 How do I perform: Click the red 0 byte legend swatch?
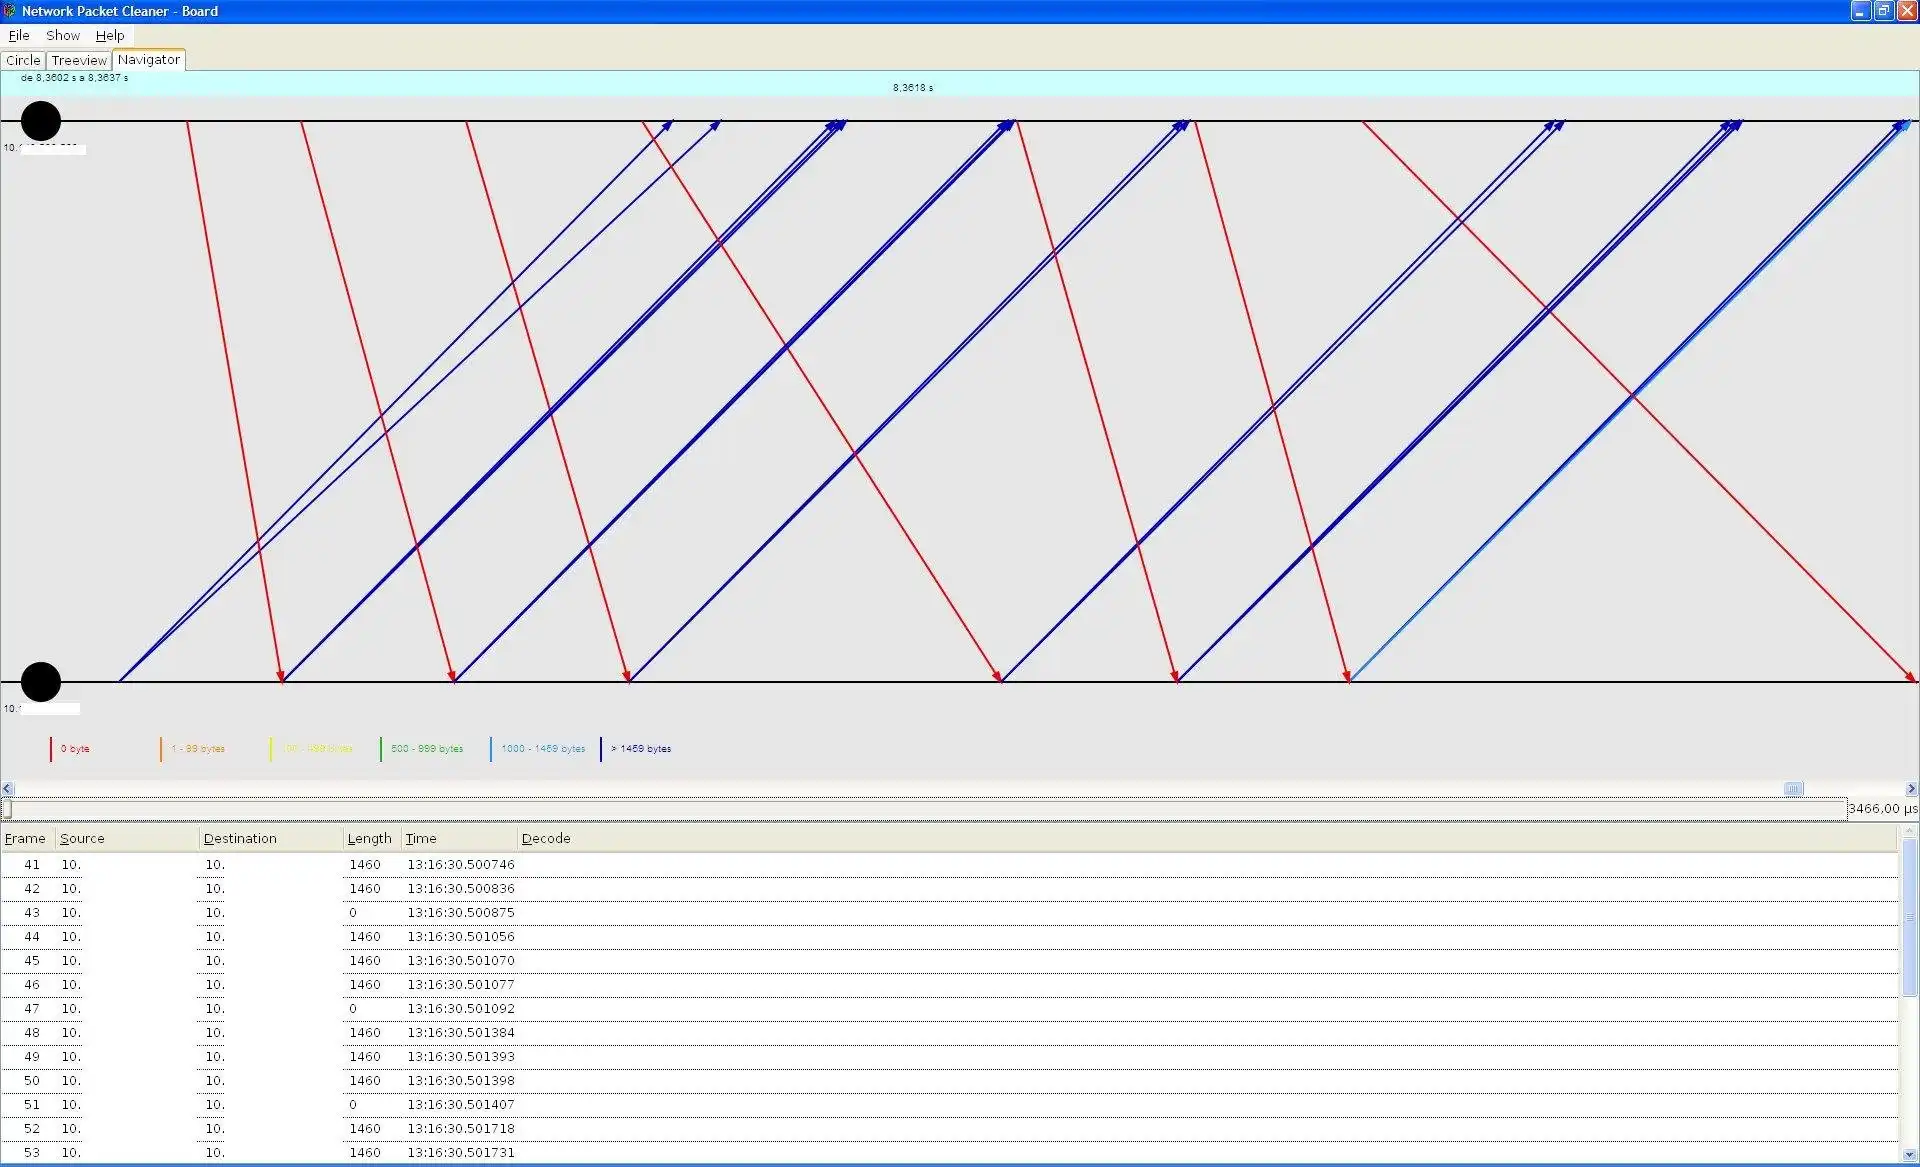(51, 749)
